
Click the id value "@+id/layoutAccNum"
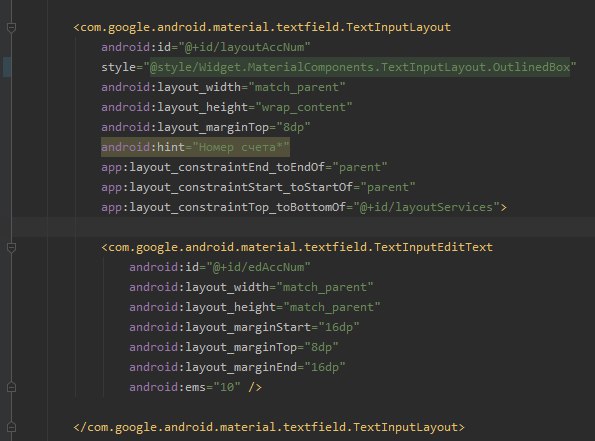click(x=244, y=47)
